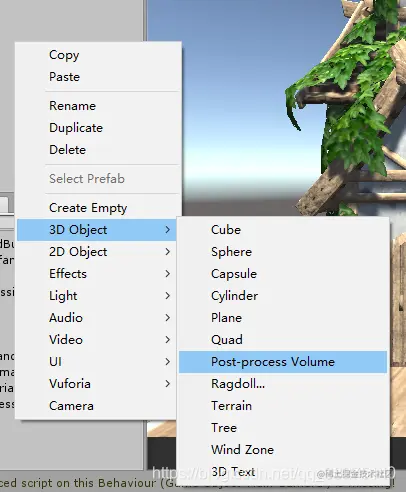Expand arrow next to UI

[x=168, y=362]
